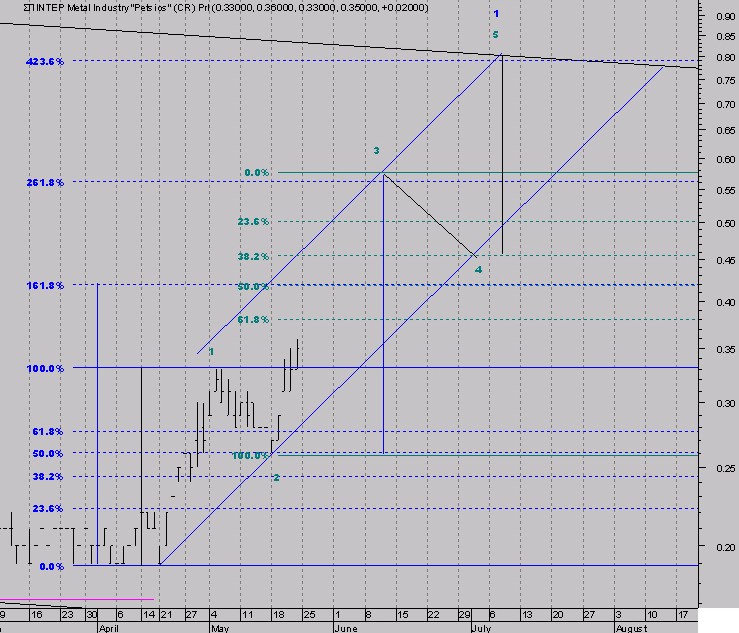The image size is (739, 633).
Task: Select the green wave 4 label
Action: tap(478, 270)
